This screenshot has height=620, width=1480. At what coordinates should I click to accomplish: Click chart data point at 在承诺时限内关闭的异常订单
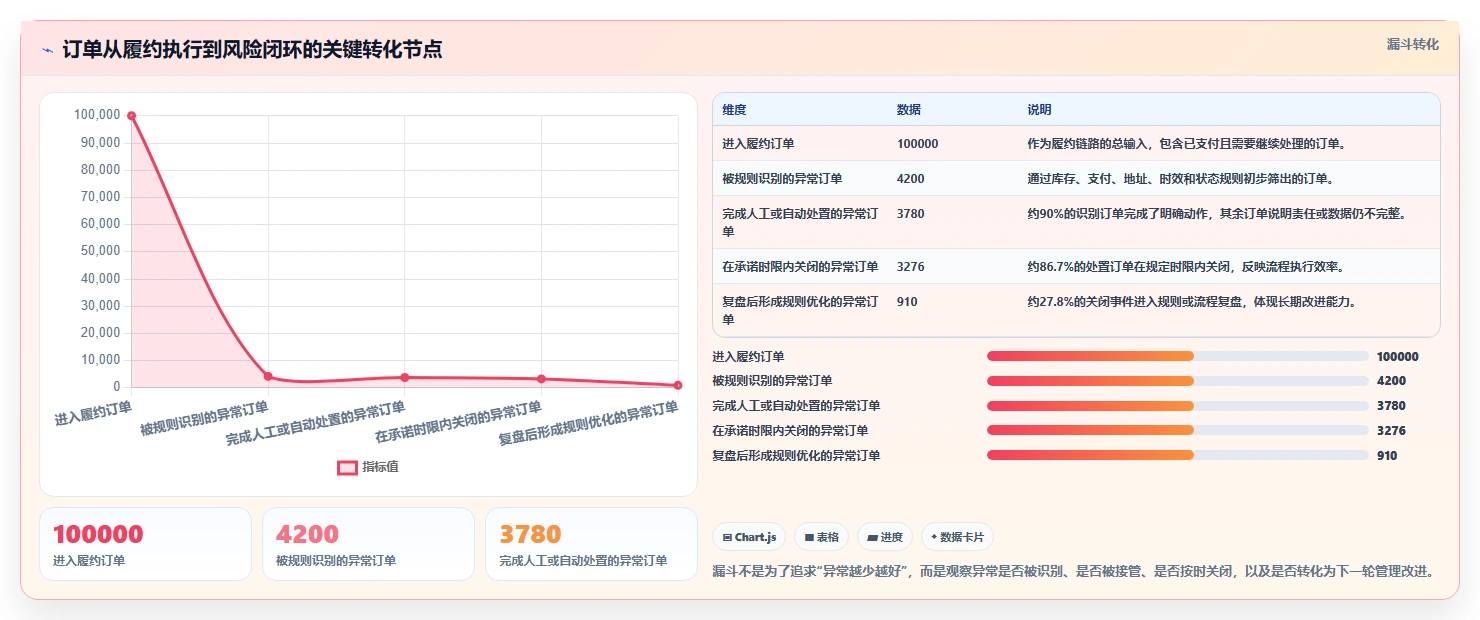coord(541,378)
